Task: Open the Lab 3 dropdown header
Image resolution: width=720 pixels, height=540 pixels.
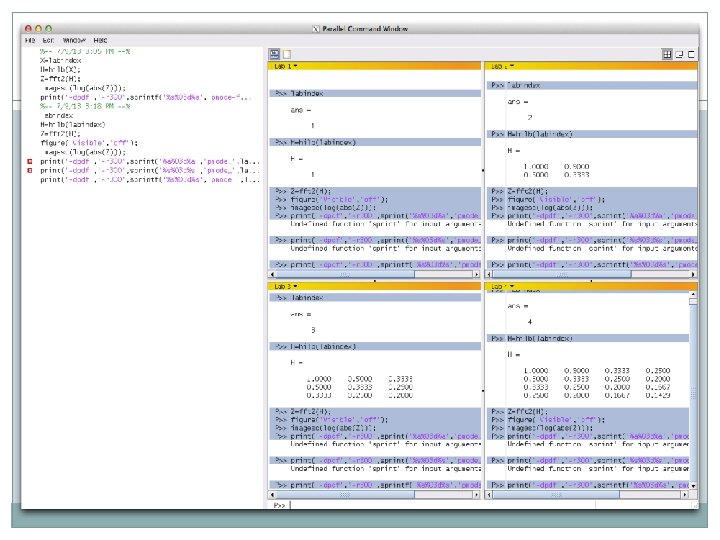Action: (x=284, y=286)
